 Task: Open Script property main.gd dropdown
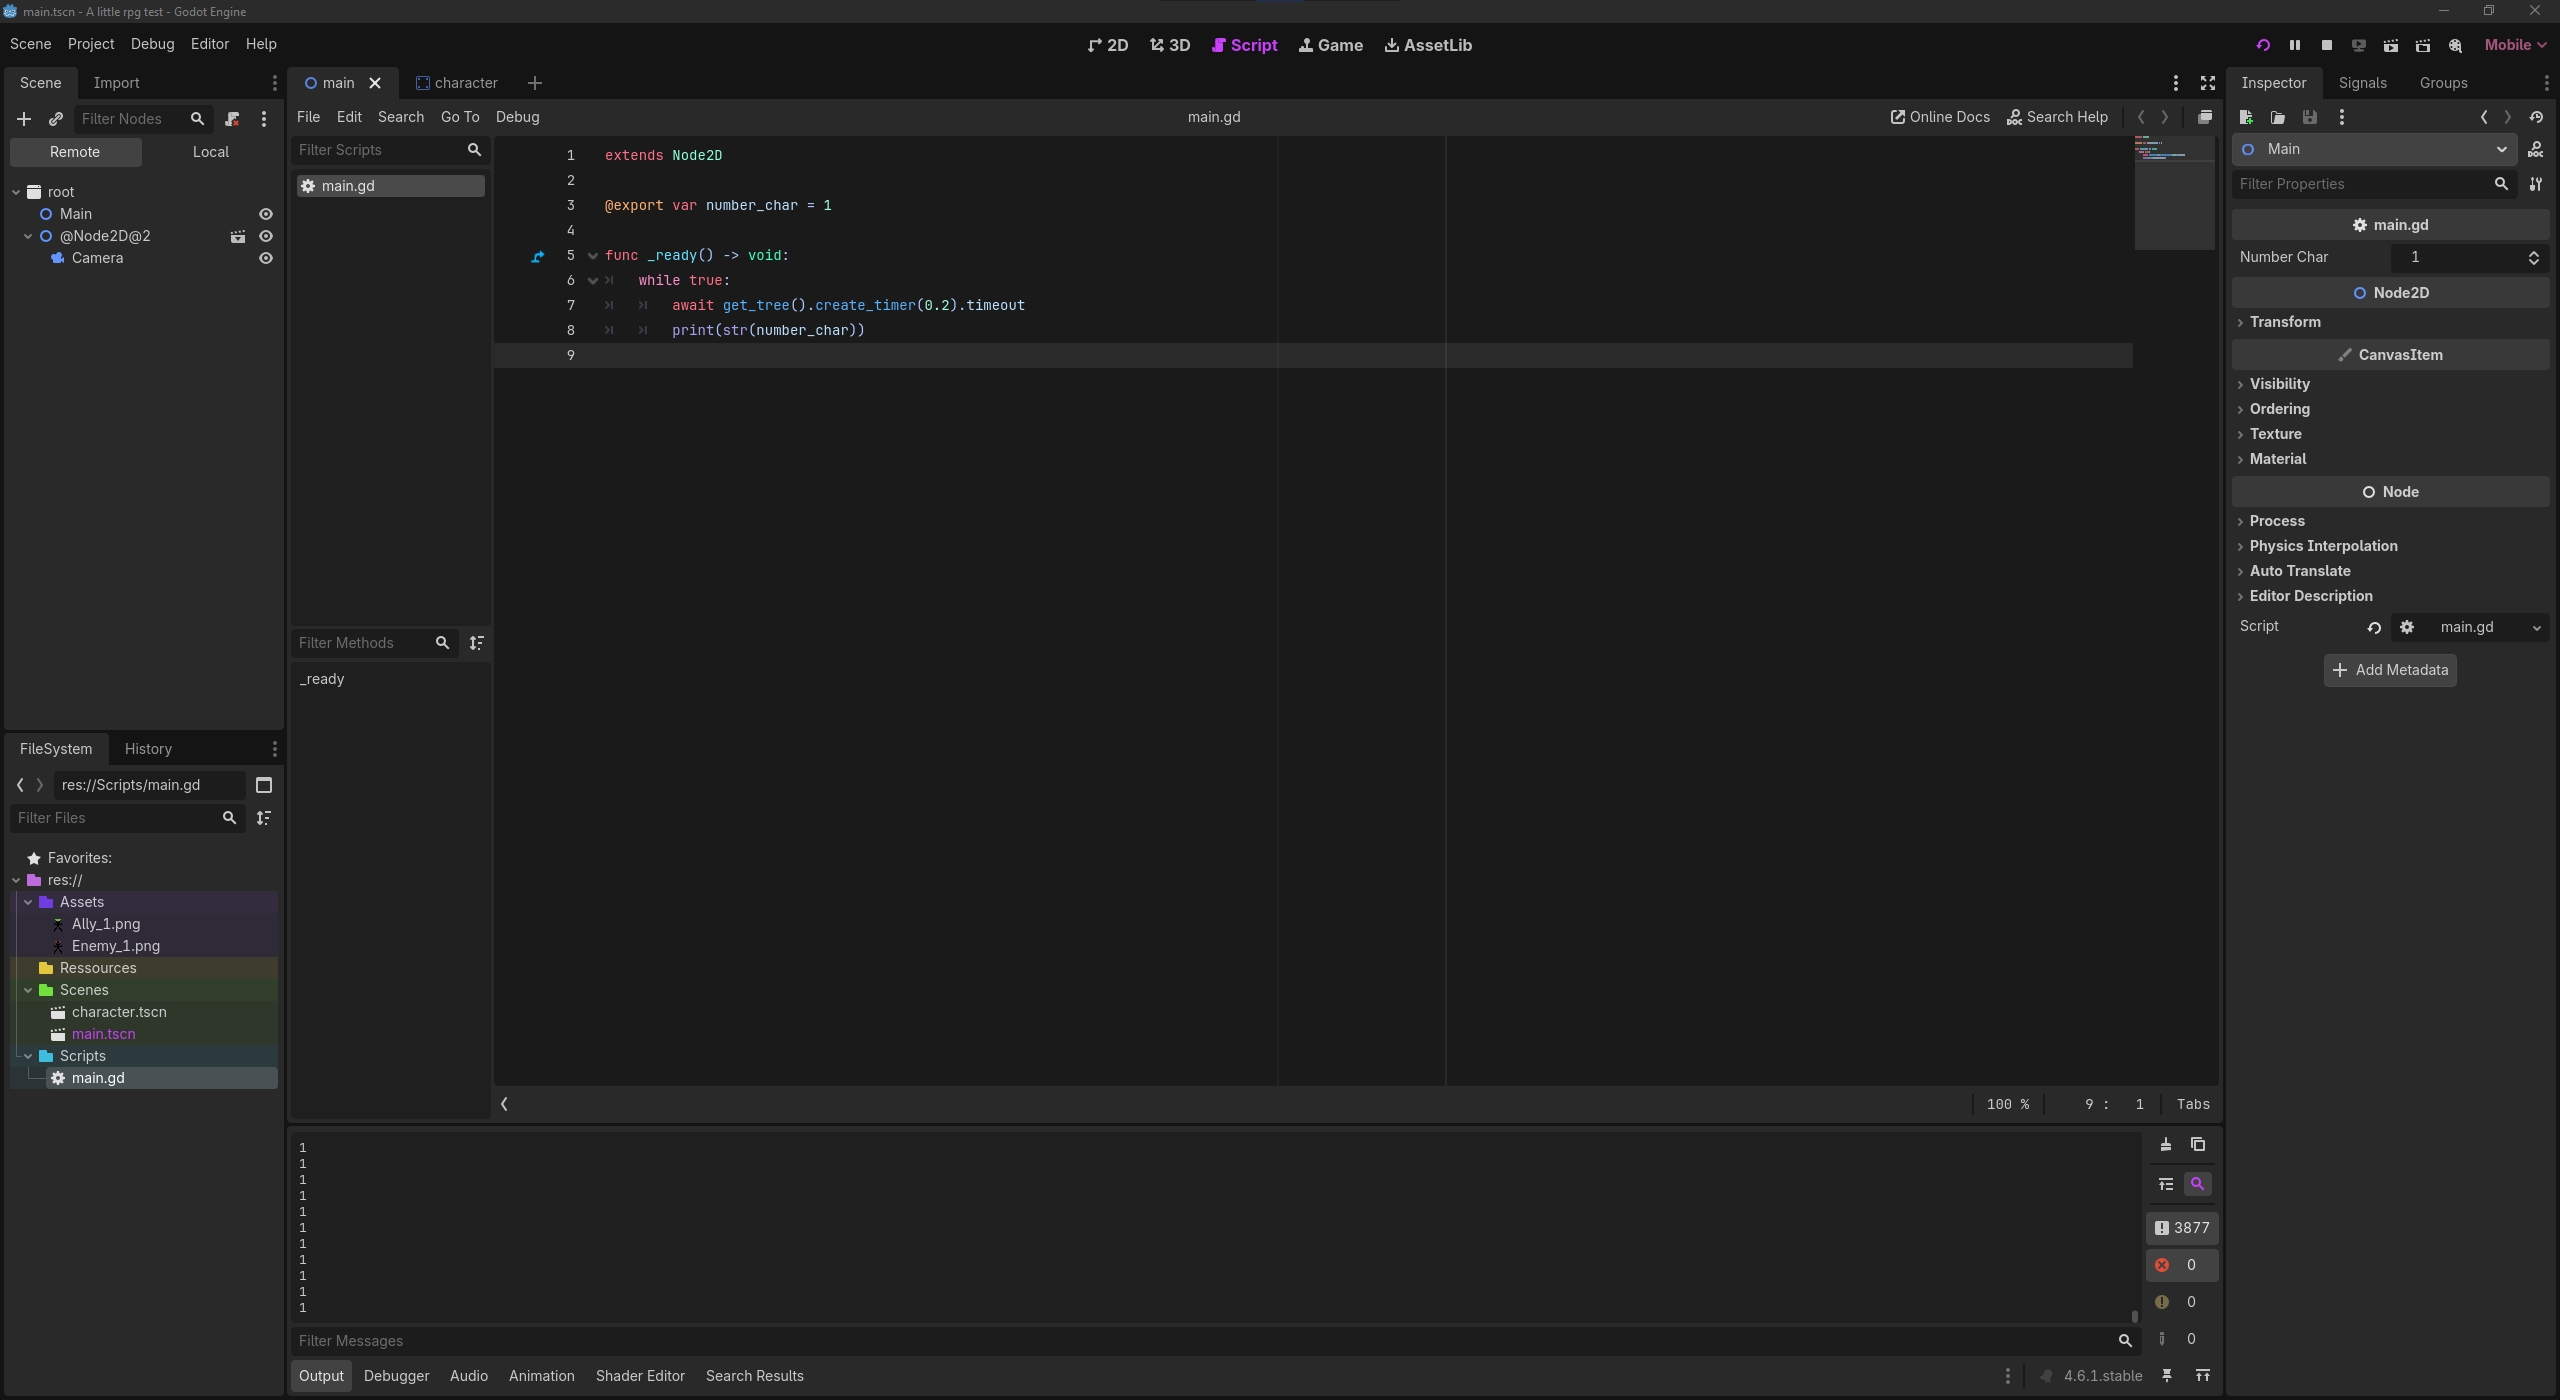2536,628
